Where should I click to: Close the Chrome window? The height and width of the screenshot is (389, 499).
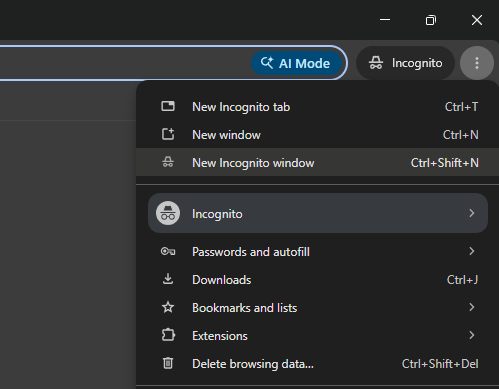477,20
